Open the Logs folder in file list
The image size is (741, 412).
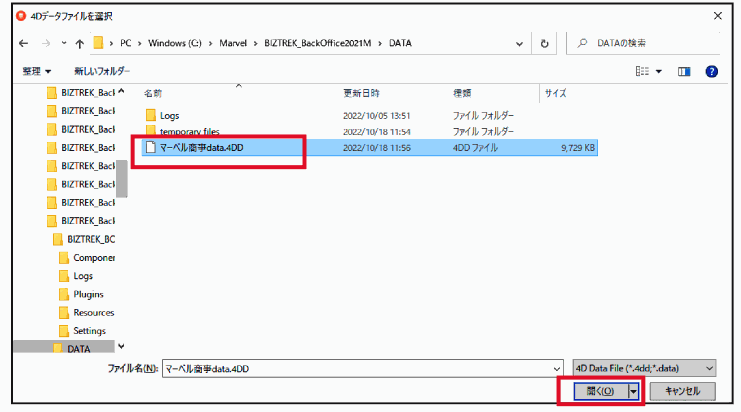coord(169,115)
